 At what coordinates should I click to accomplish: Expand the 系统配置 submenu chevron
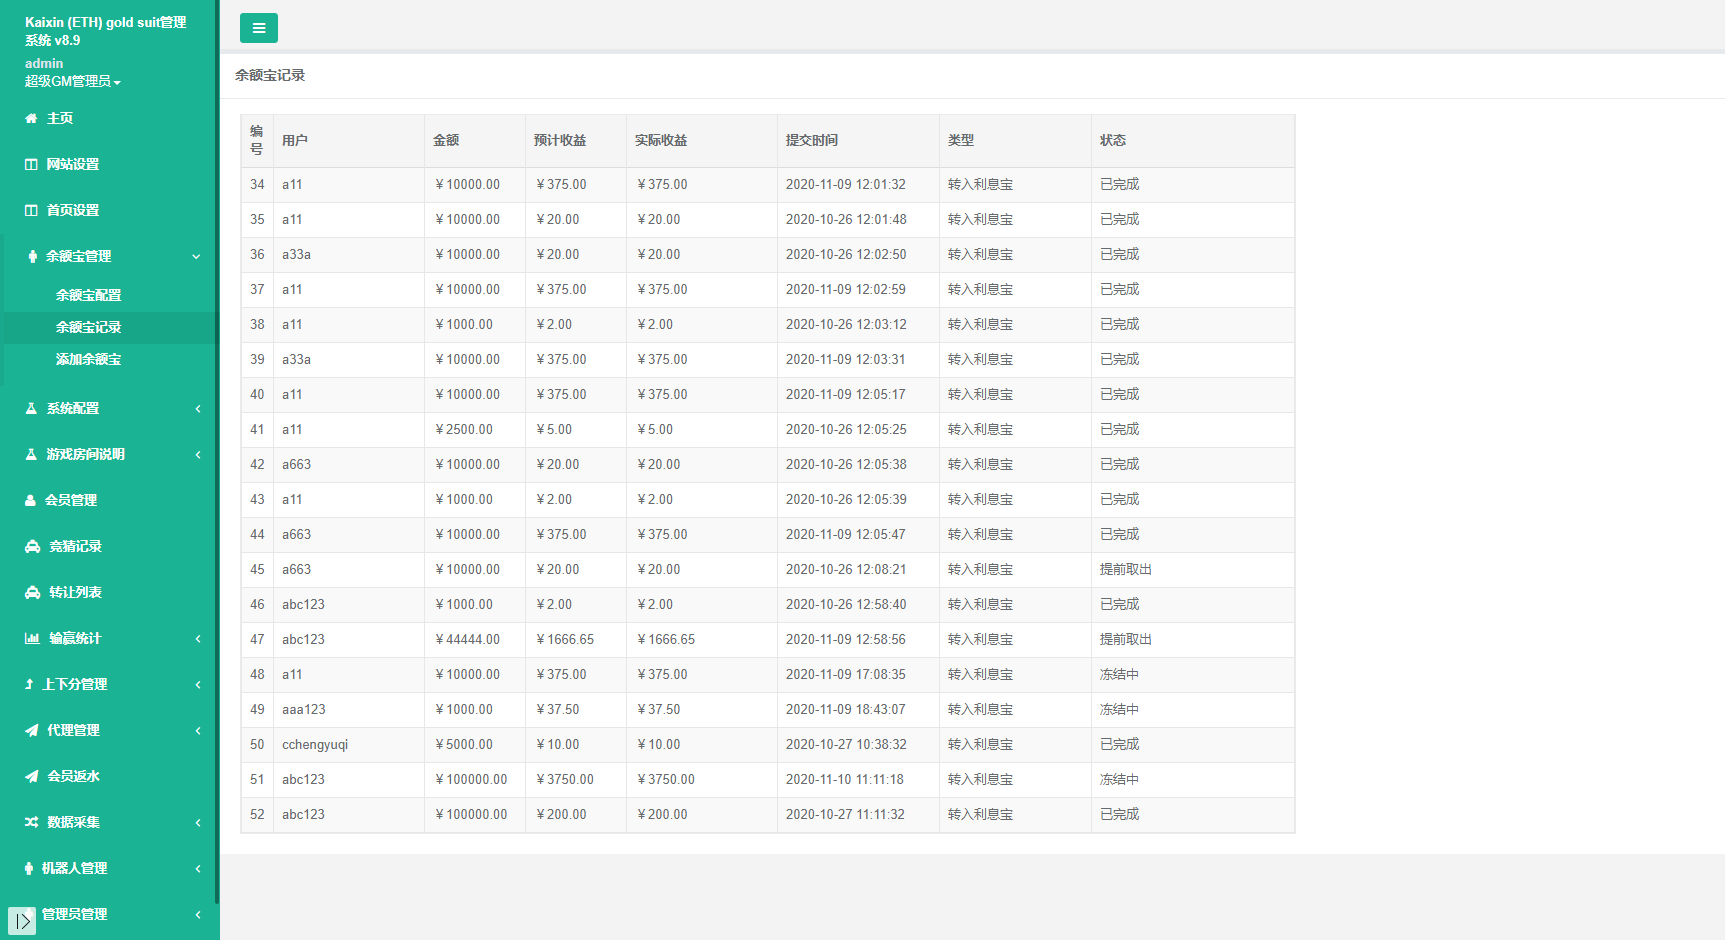pos(198,408)
